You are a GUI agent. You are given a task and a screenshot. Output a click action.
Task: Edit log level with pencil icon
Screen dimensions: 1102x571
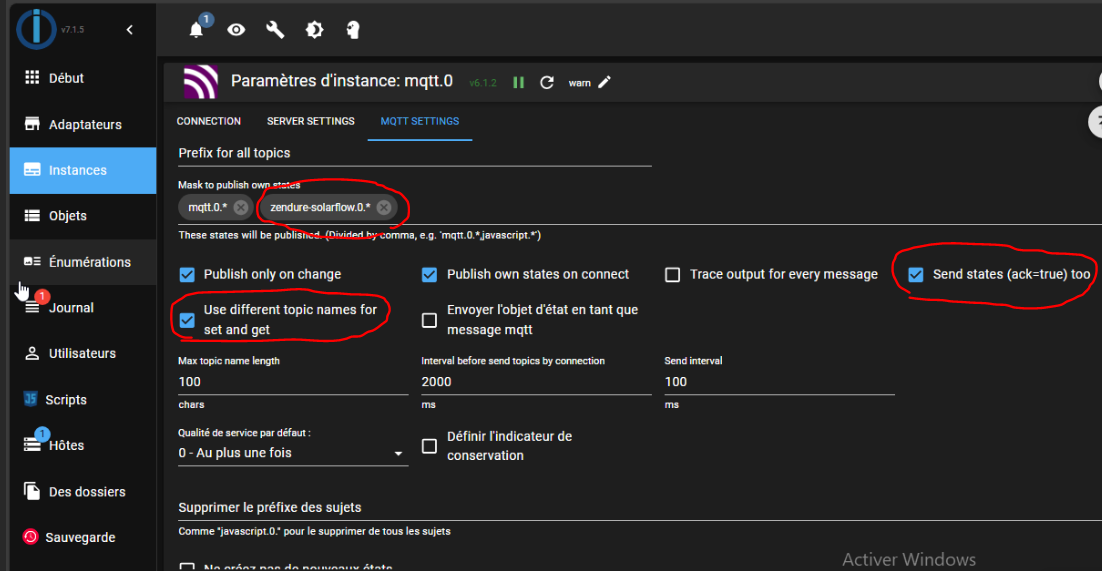click(x=604, y=82)
